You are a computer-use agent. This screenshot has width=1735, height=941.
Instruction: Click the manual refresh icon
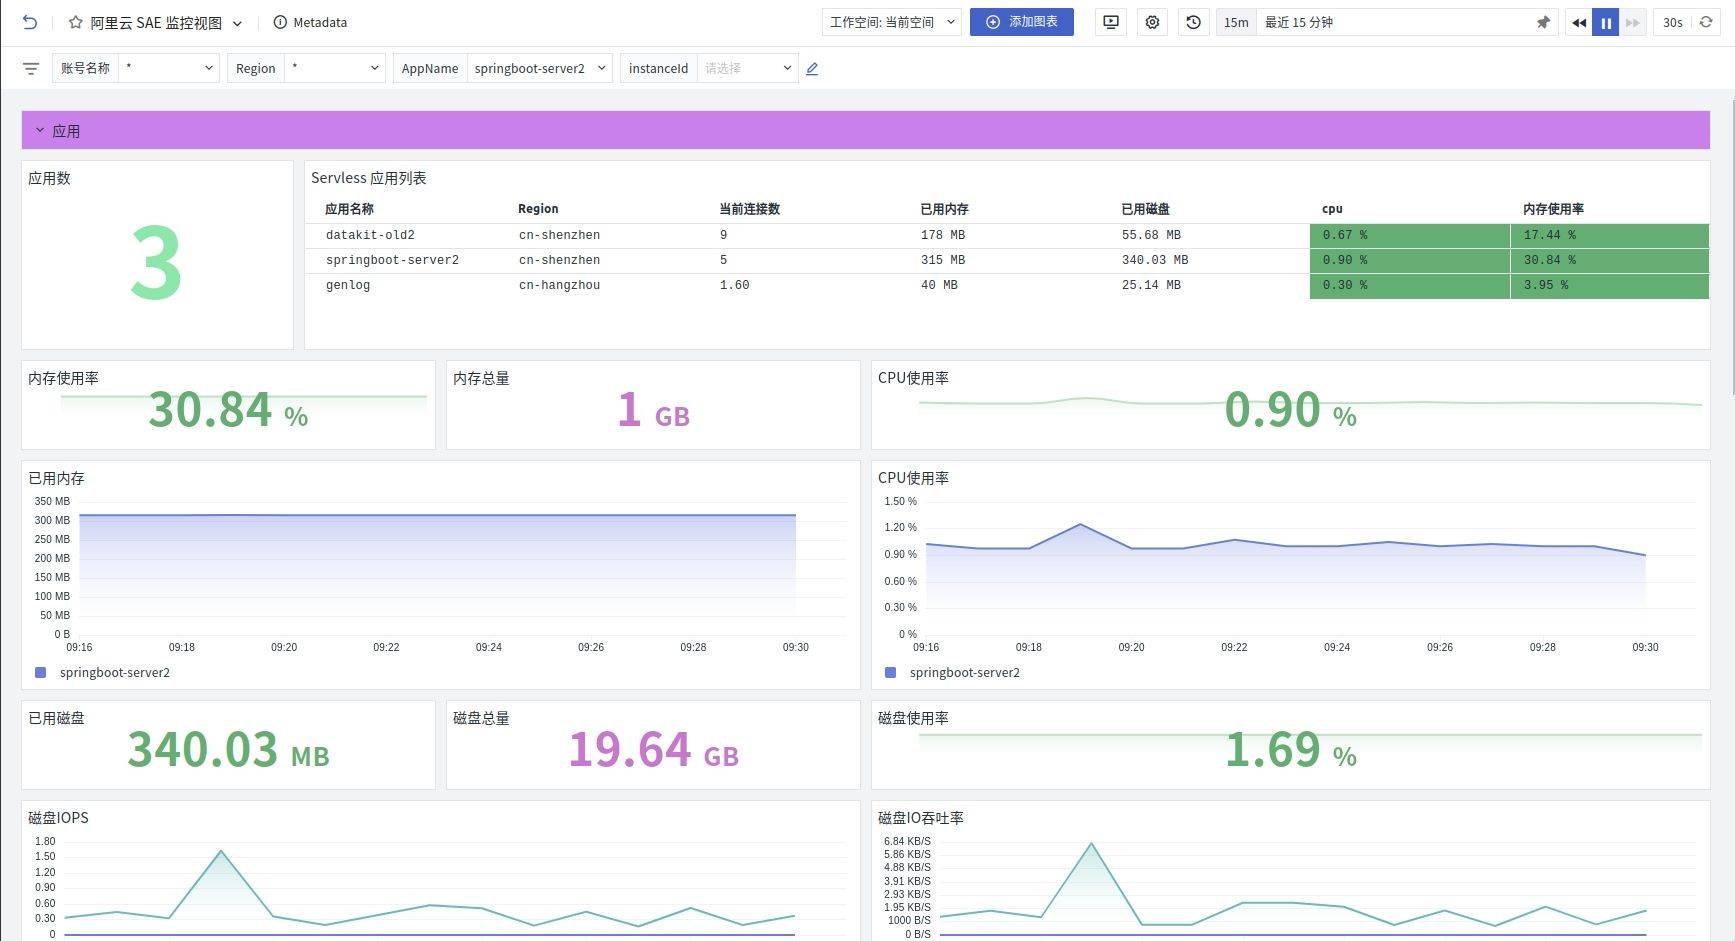click(1706, 22)
